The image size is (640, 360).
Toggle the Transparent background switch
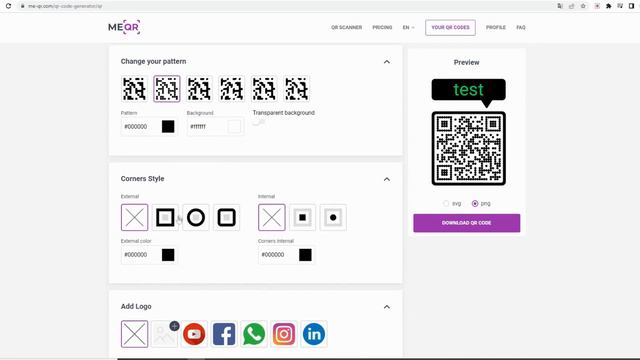point(258,122)
